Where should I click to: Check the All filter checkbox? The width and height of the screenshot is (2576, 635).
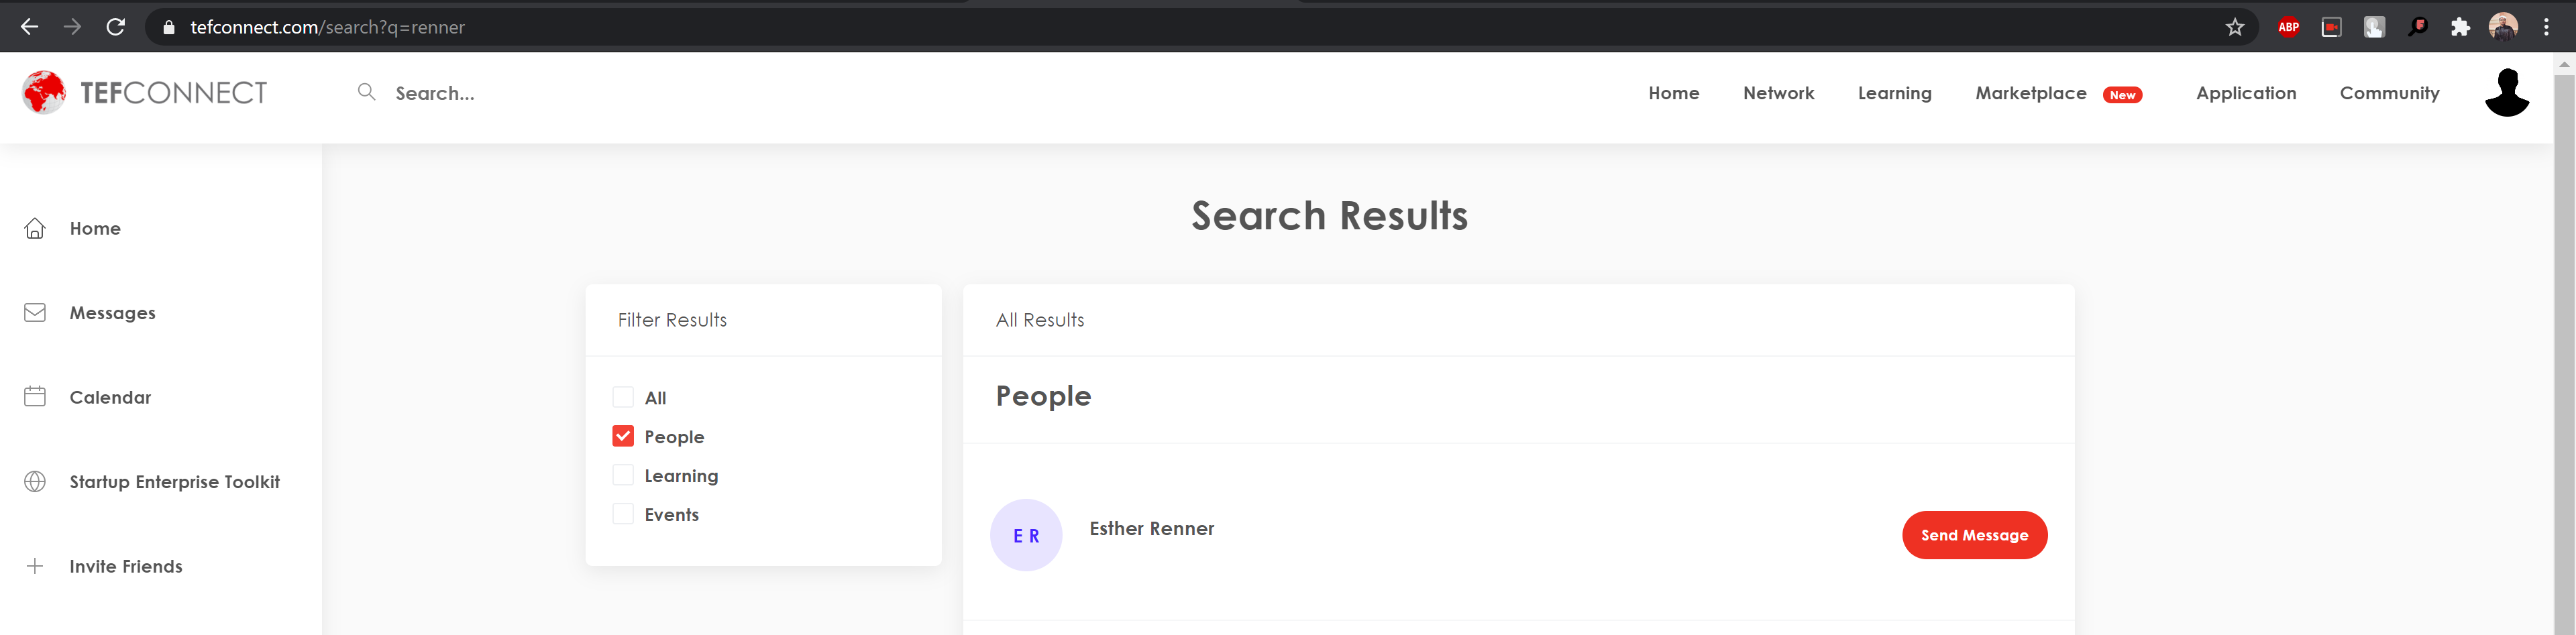(623, 398)
